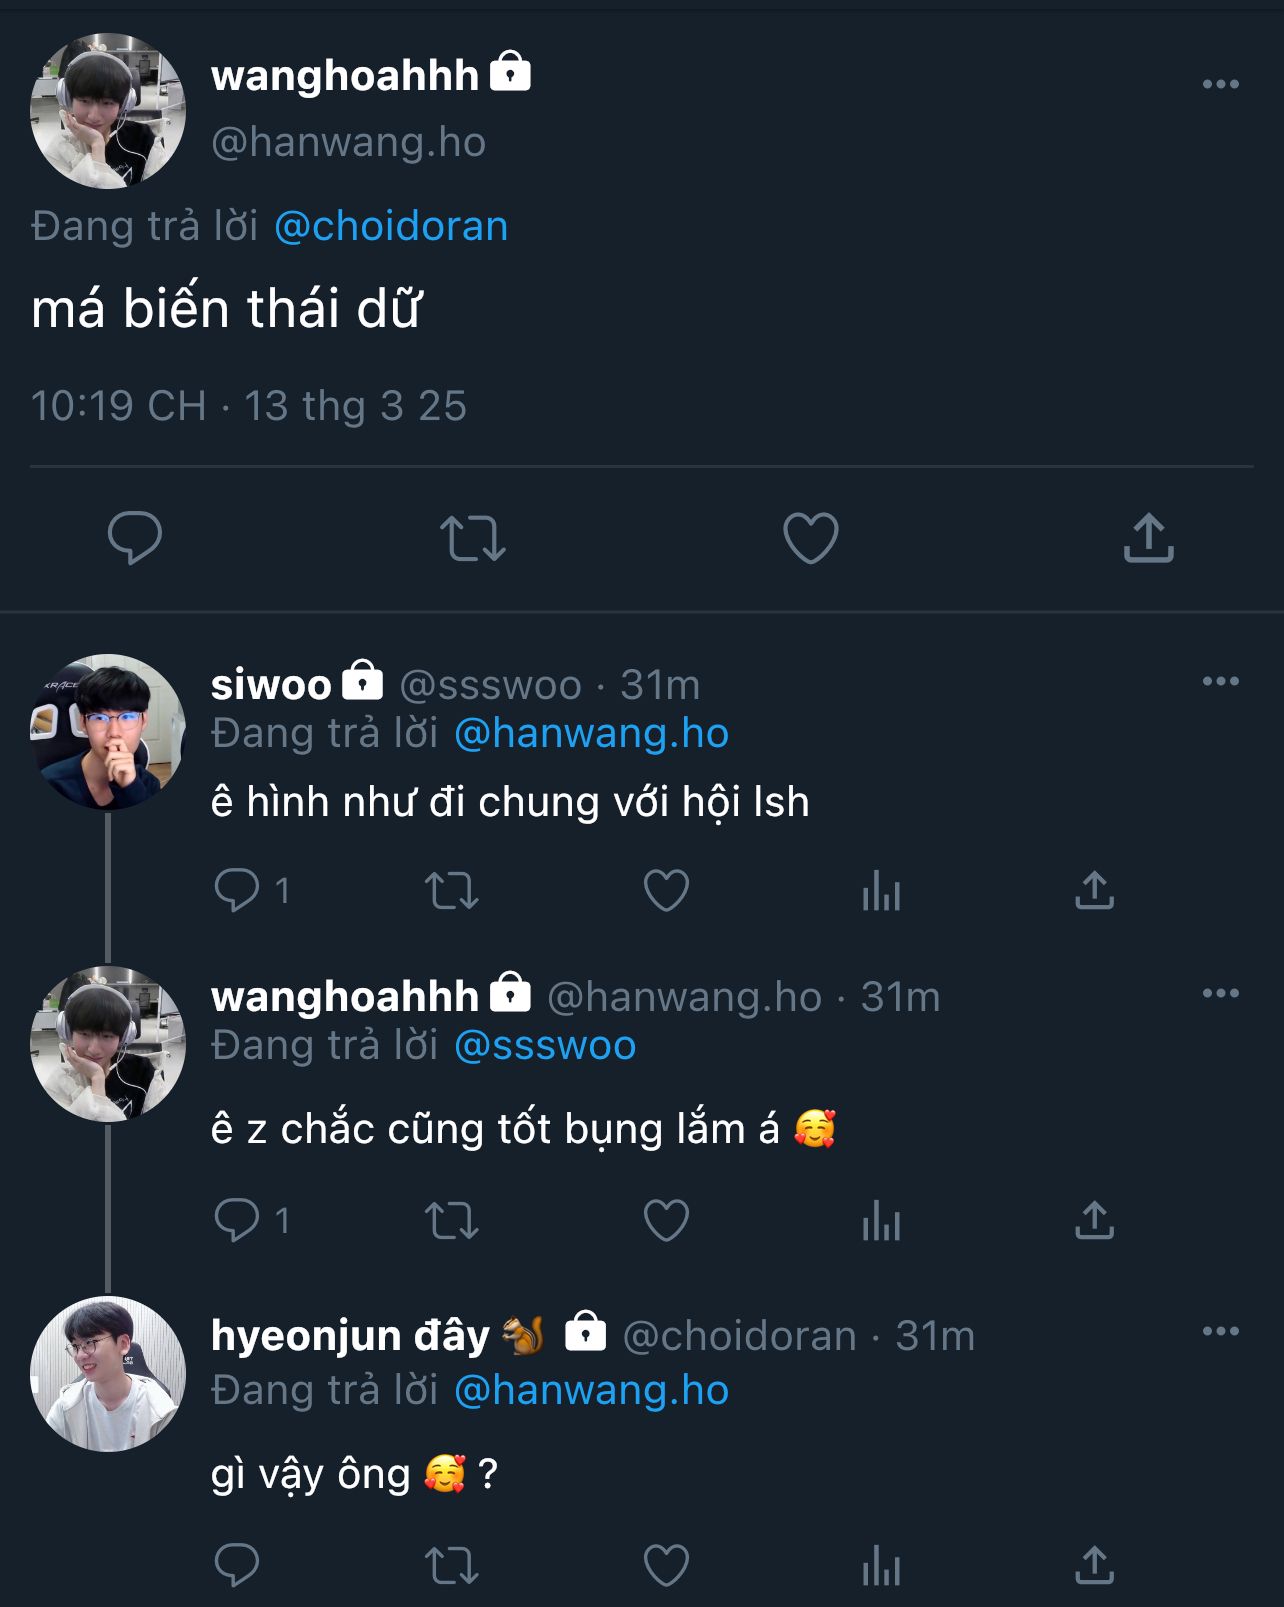Retweet wanghoahhh's "tốt bụng" reply
Viewport: 1284px width, 1607px height.
[452, 1220]
